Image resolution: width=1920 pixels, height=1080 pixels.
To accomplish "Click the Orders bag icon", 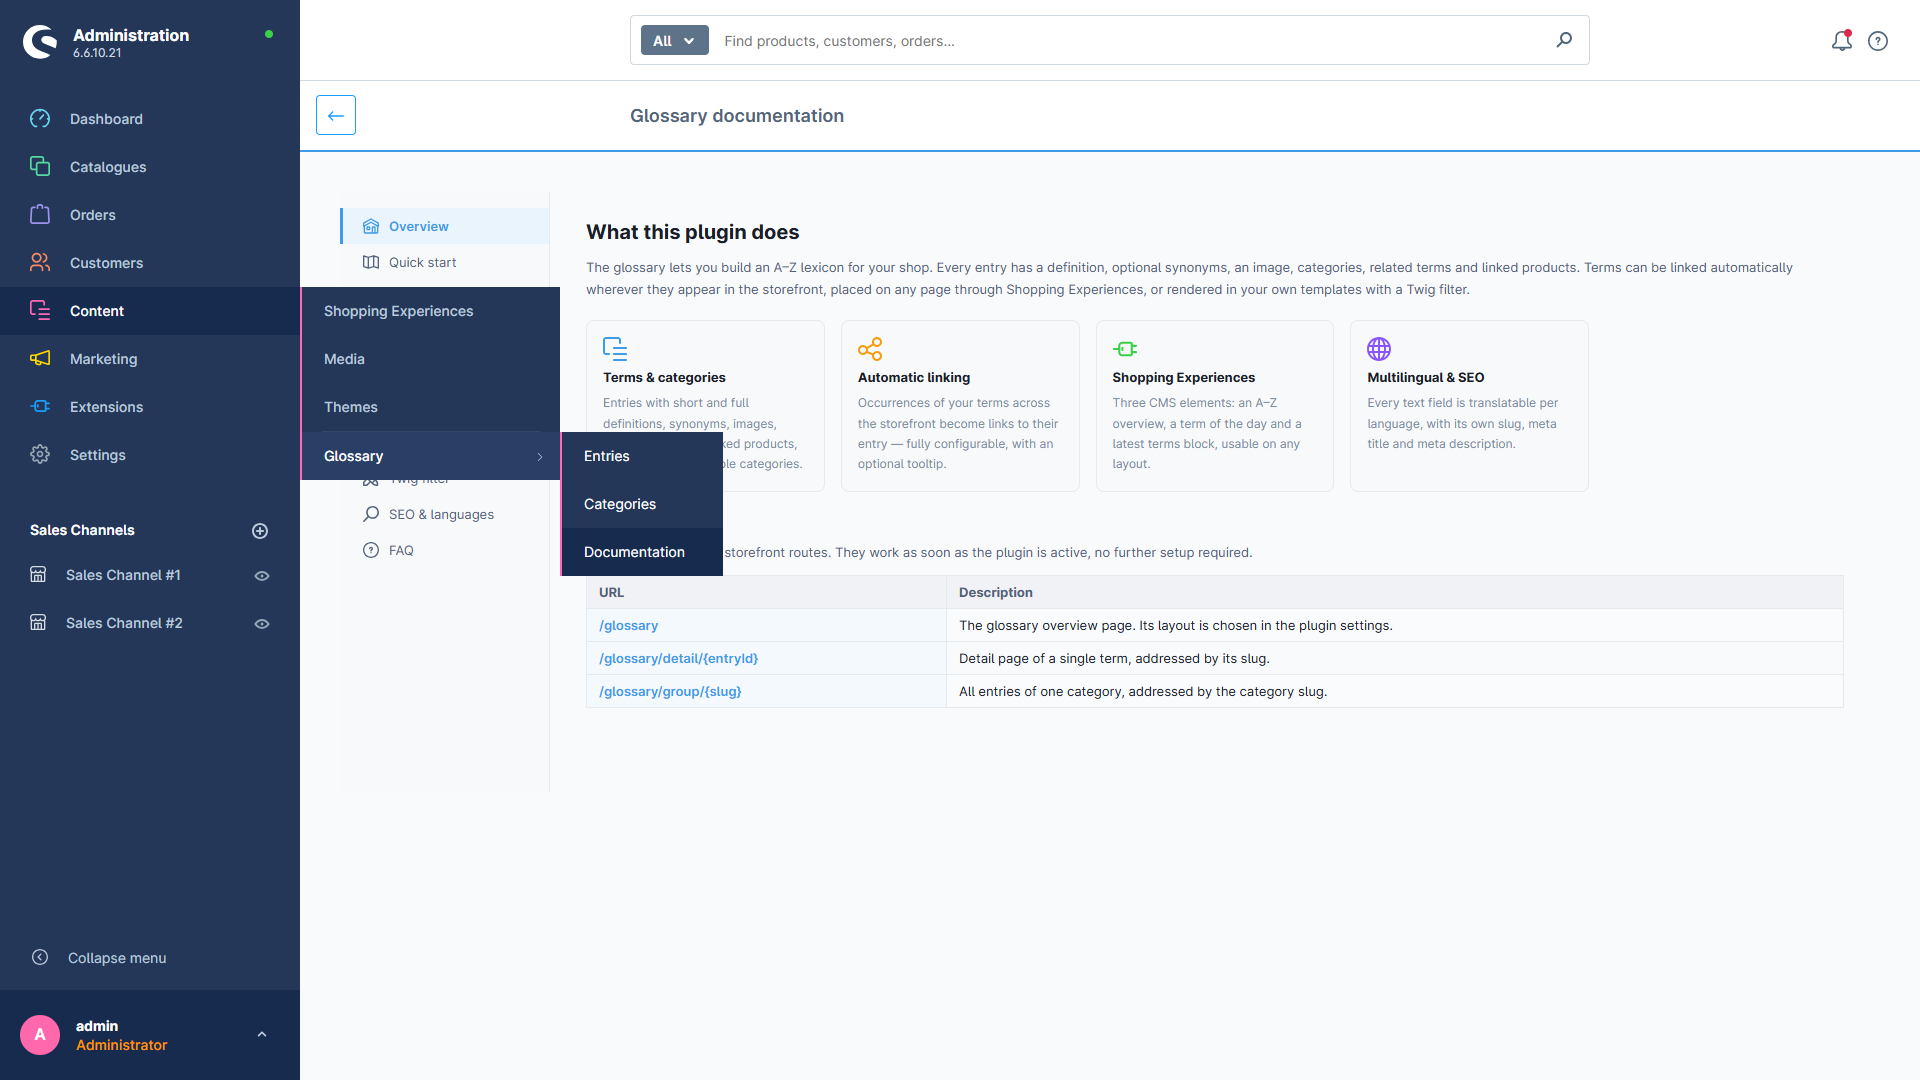I will point(40,215).
